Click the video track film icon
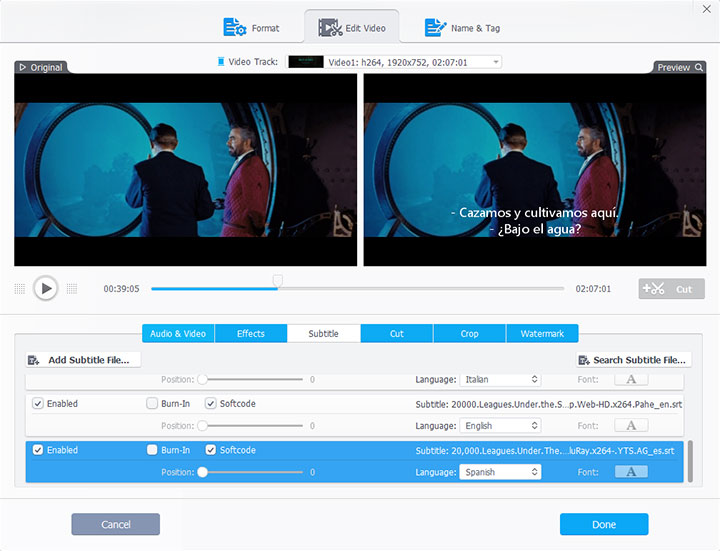The width and height of the screenshot is (720, 551). tap(221, 62)
